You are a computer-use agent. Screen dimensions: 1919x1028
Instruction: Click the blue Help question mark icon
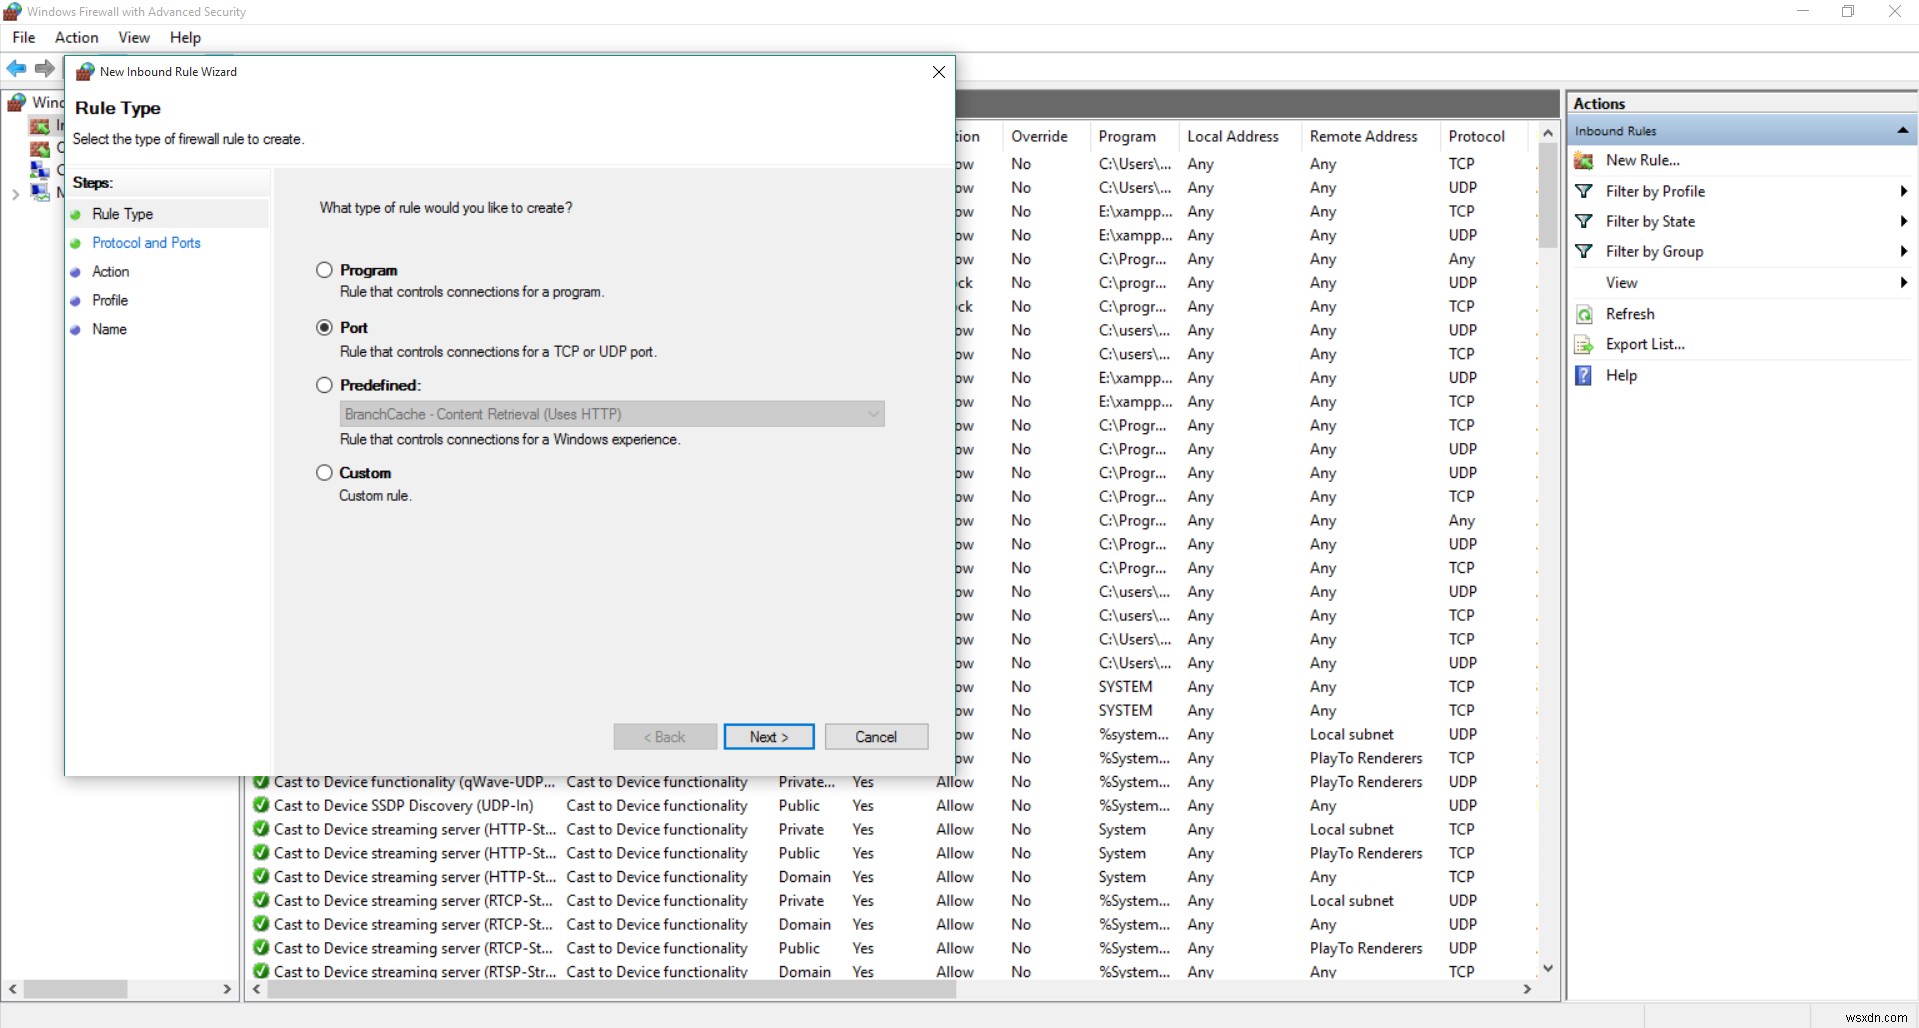tap(1584, 376)
